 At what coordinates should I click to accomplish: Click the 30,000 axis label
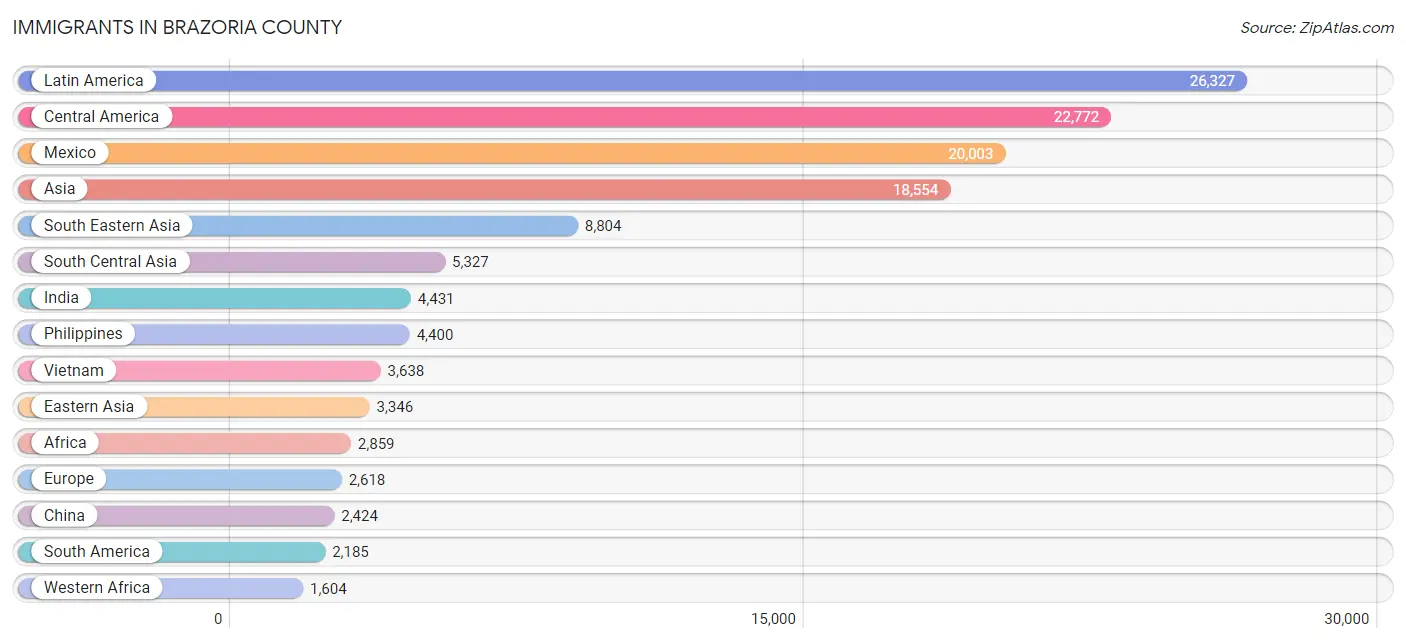click(x=1346, y=619)
